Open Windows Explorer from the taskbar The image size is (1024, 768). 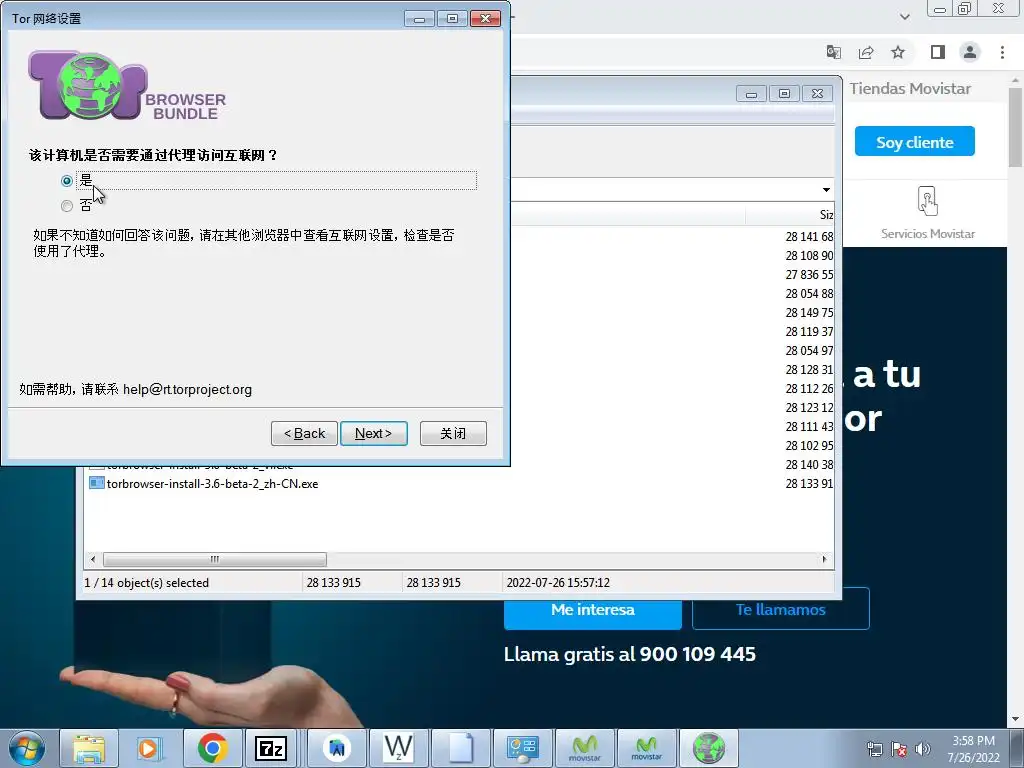[89, 748]
